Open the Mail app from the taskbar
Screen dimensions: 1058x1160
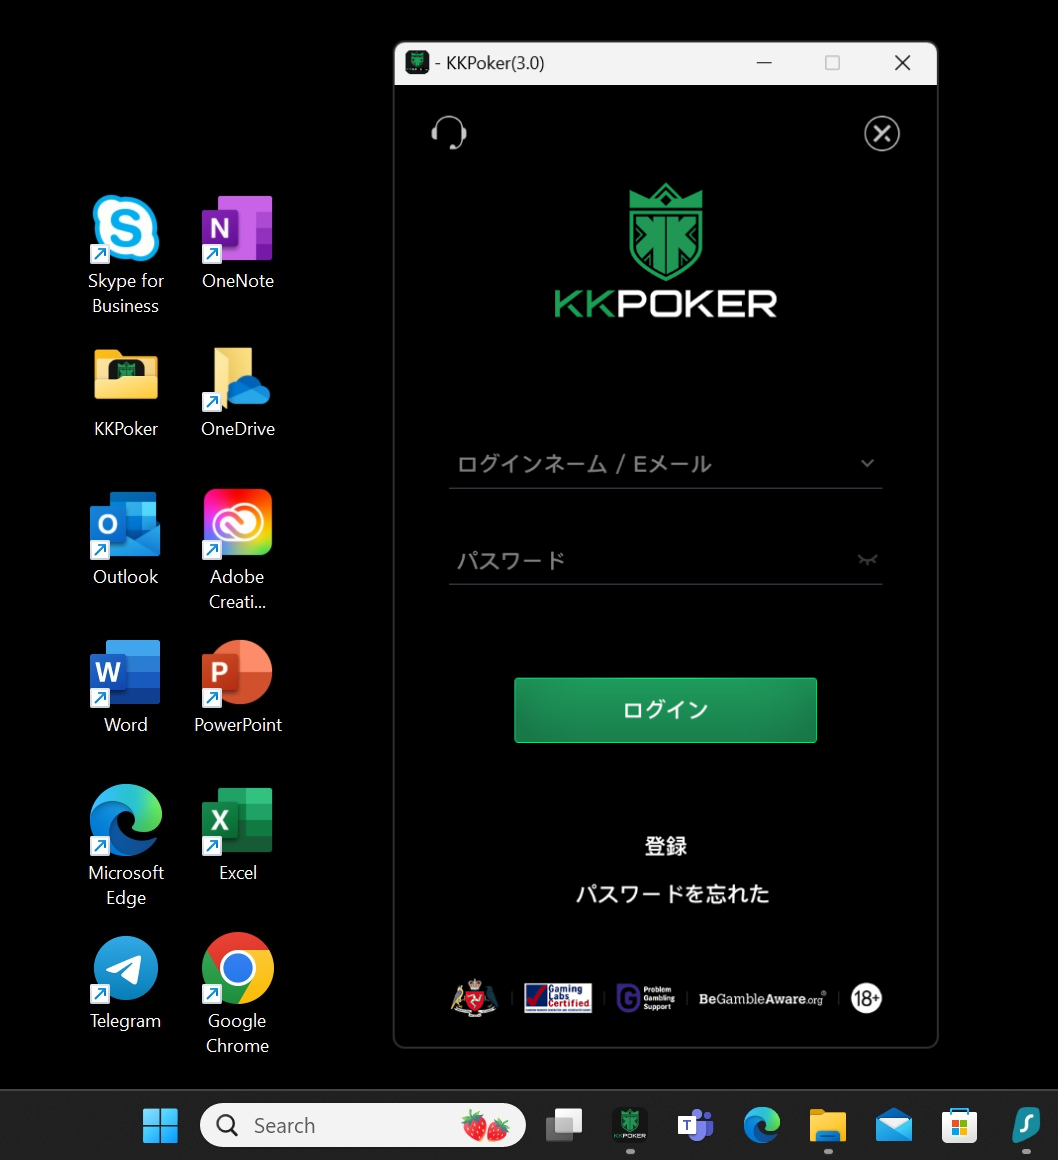point(893,1125)
